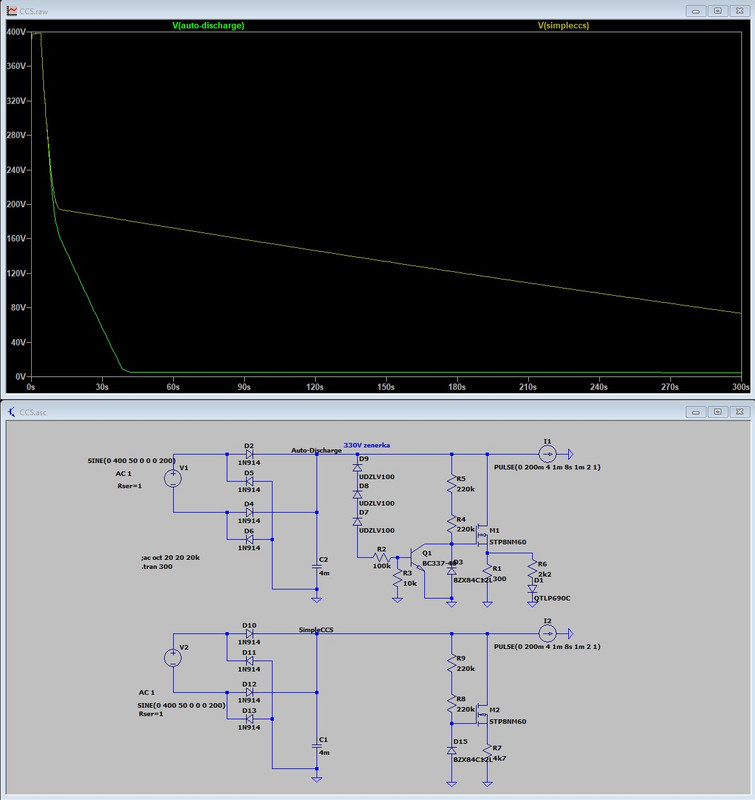
Task: Click resistor R6 symbol
Action: [533, 569]
